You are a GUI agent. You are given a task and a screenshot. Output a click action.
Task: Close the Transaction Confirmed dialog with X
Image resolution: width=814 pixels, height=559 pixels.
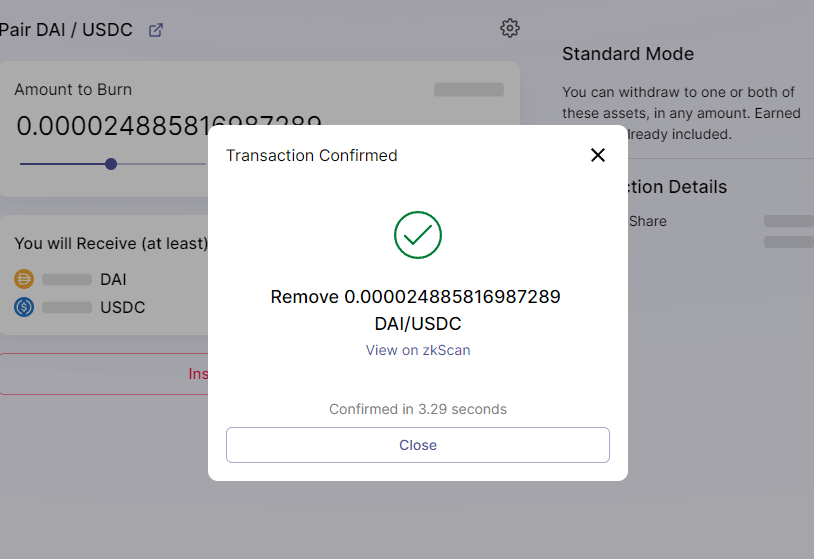(598, 155)
